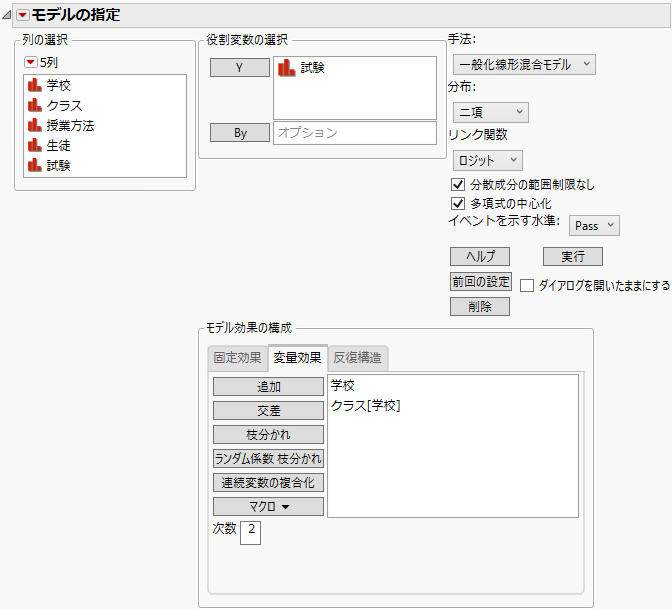The height and width of the screenshot is (609, 672).
Task: Select the 授業方法 column icon
Action: tap(33, 126)
